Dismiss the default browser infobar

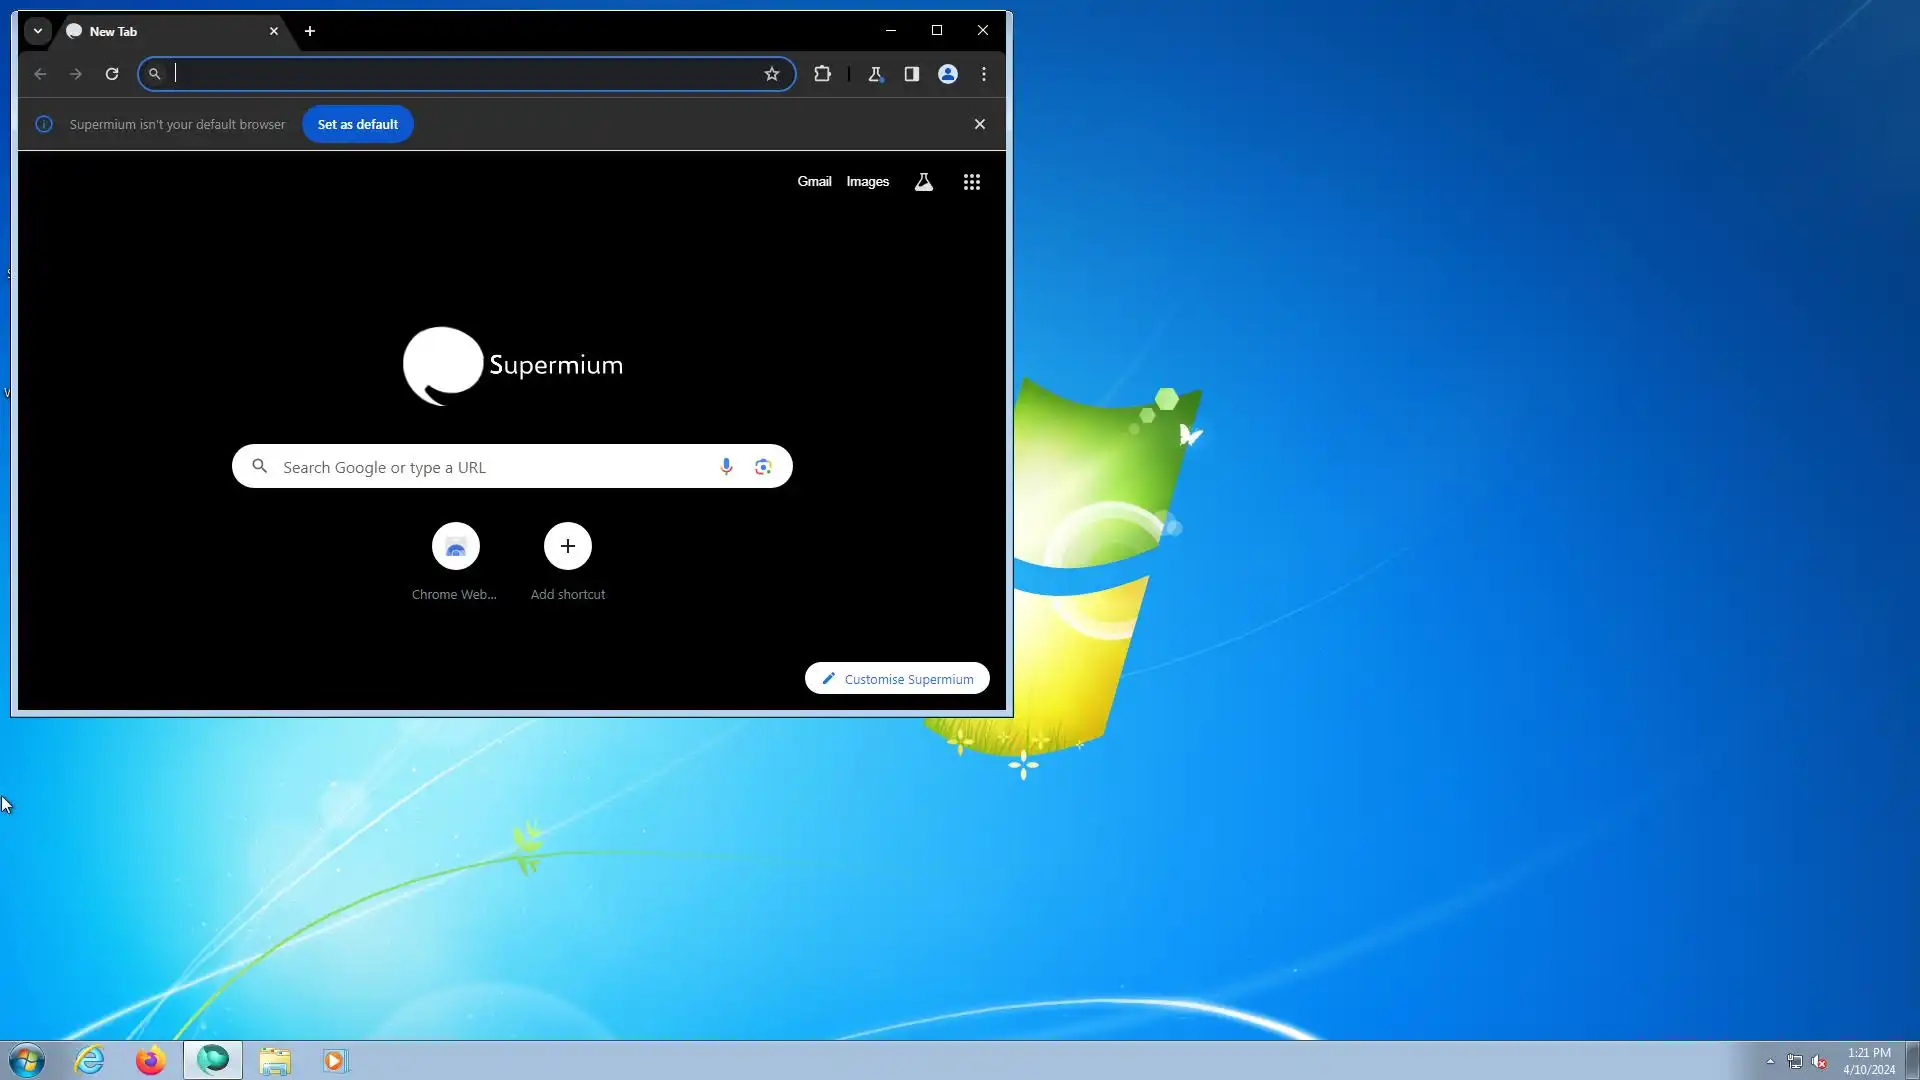(979, 124)
